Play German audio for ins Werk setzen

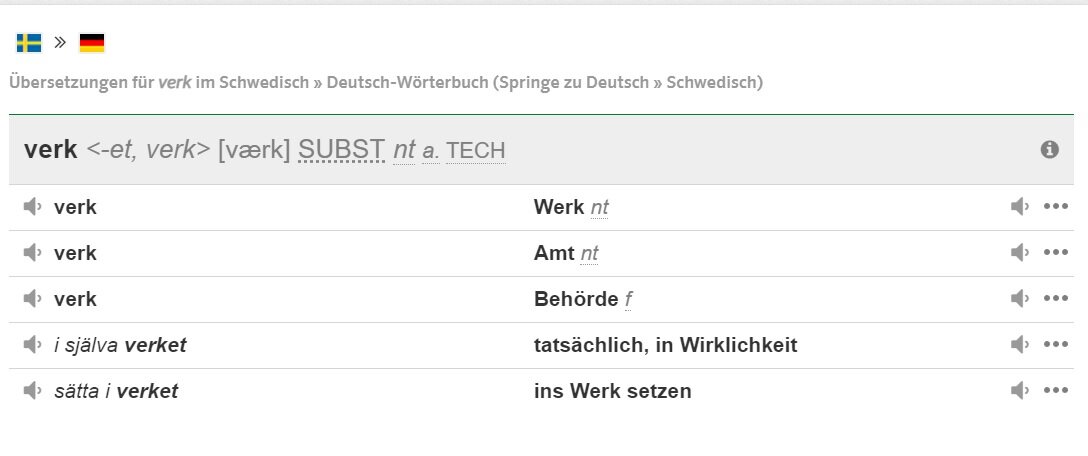(1019, 391)
